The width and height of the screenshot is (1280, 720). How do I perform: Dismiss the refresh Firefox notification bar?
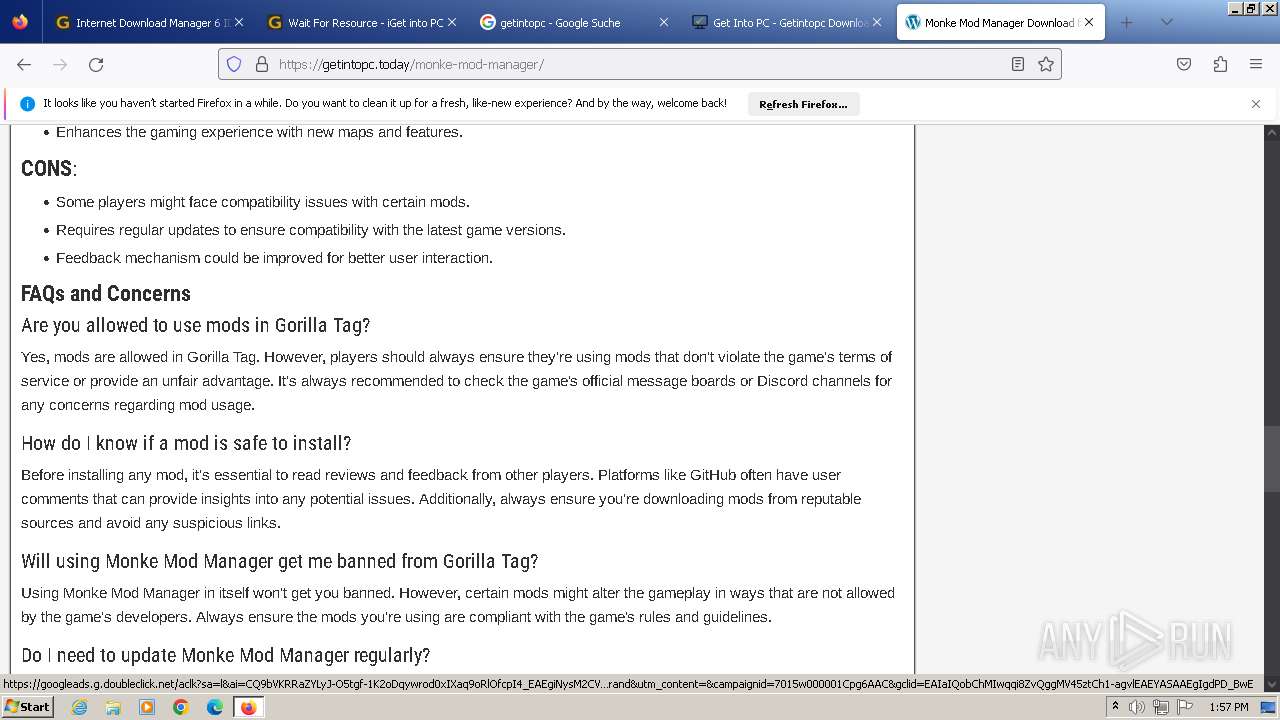pos(1256,104)
